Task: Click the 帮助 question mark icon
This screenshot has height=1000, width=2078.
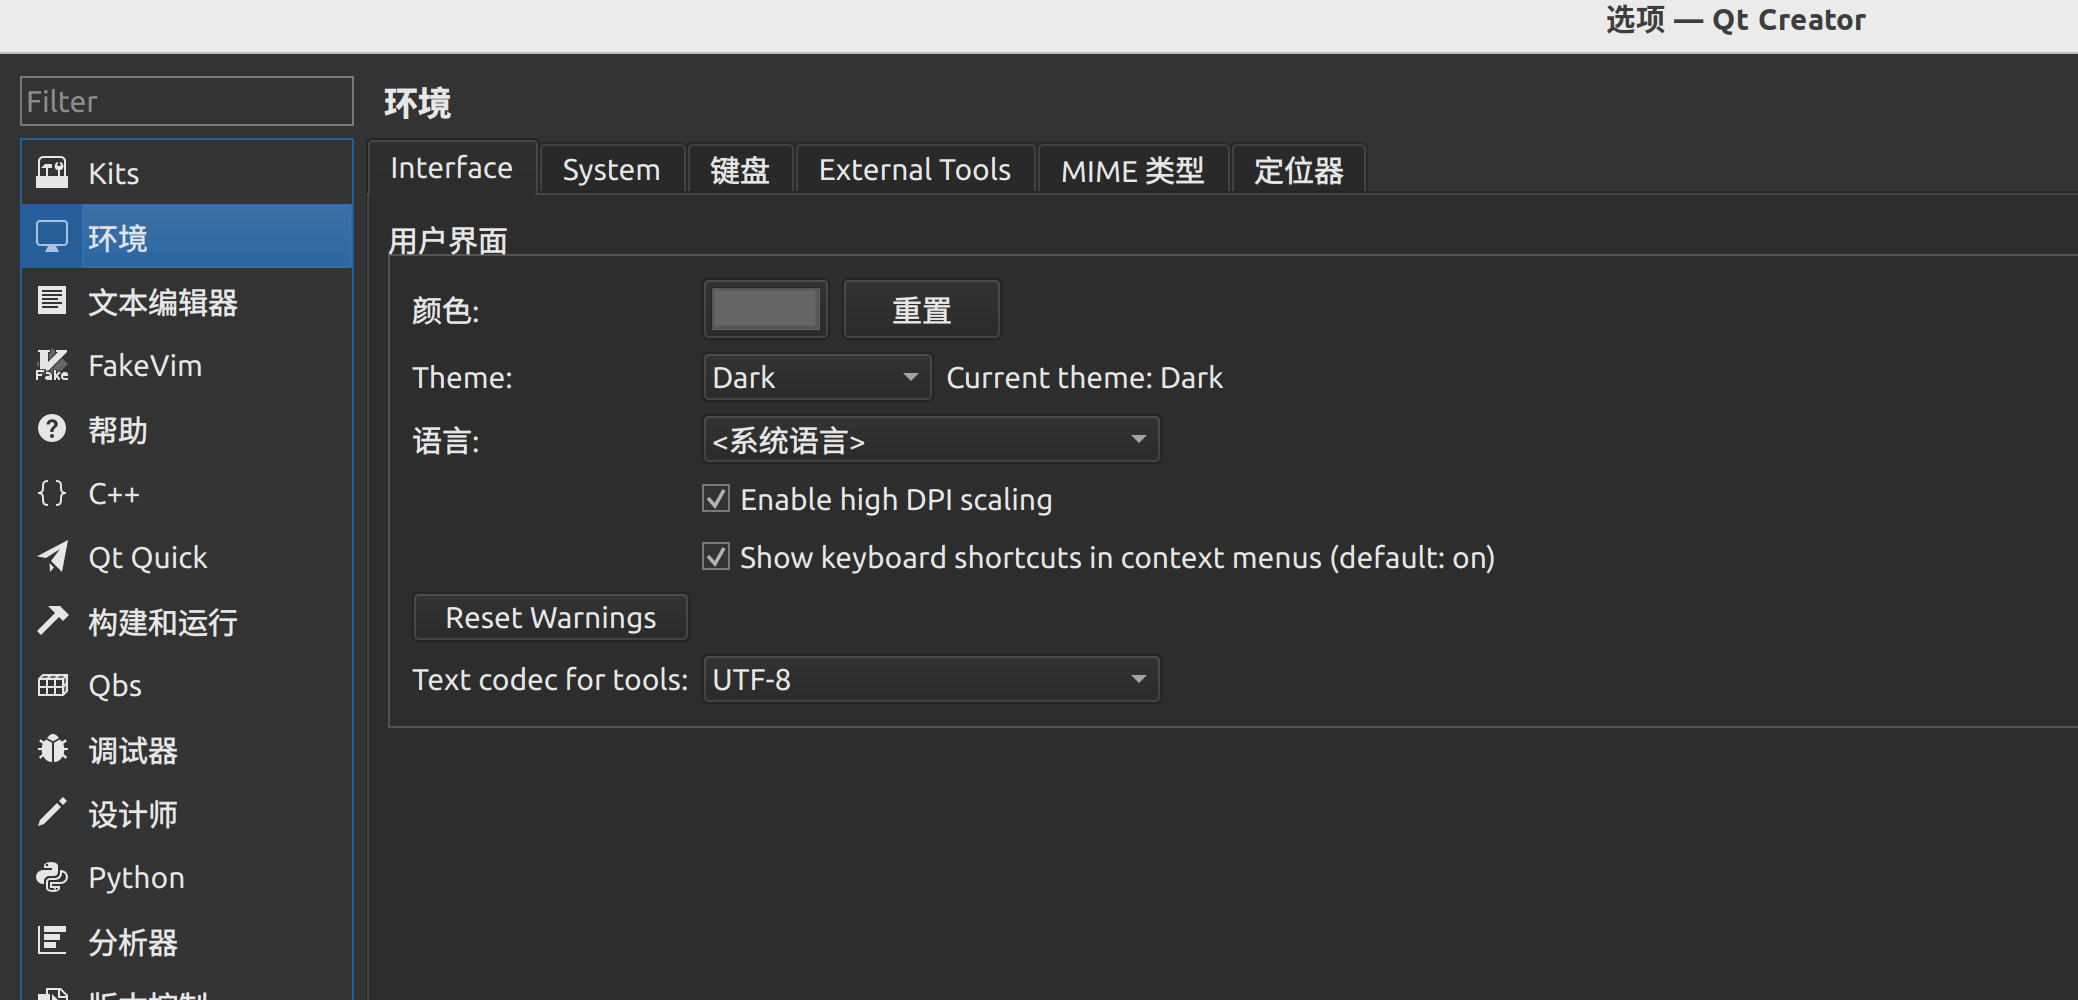Action: coord(52,429)
